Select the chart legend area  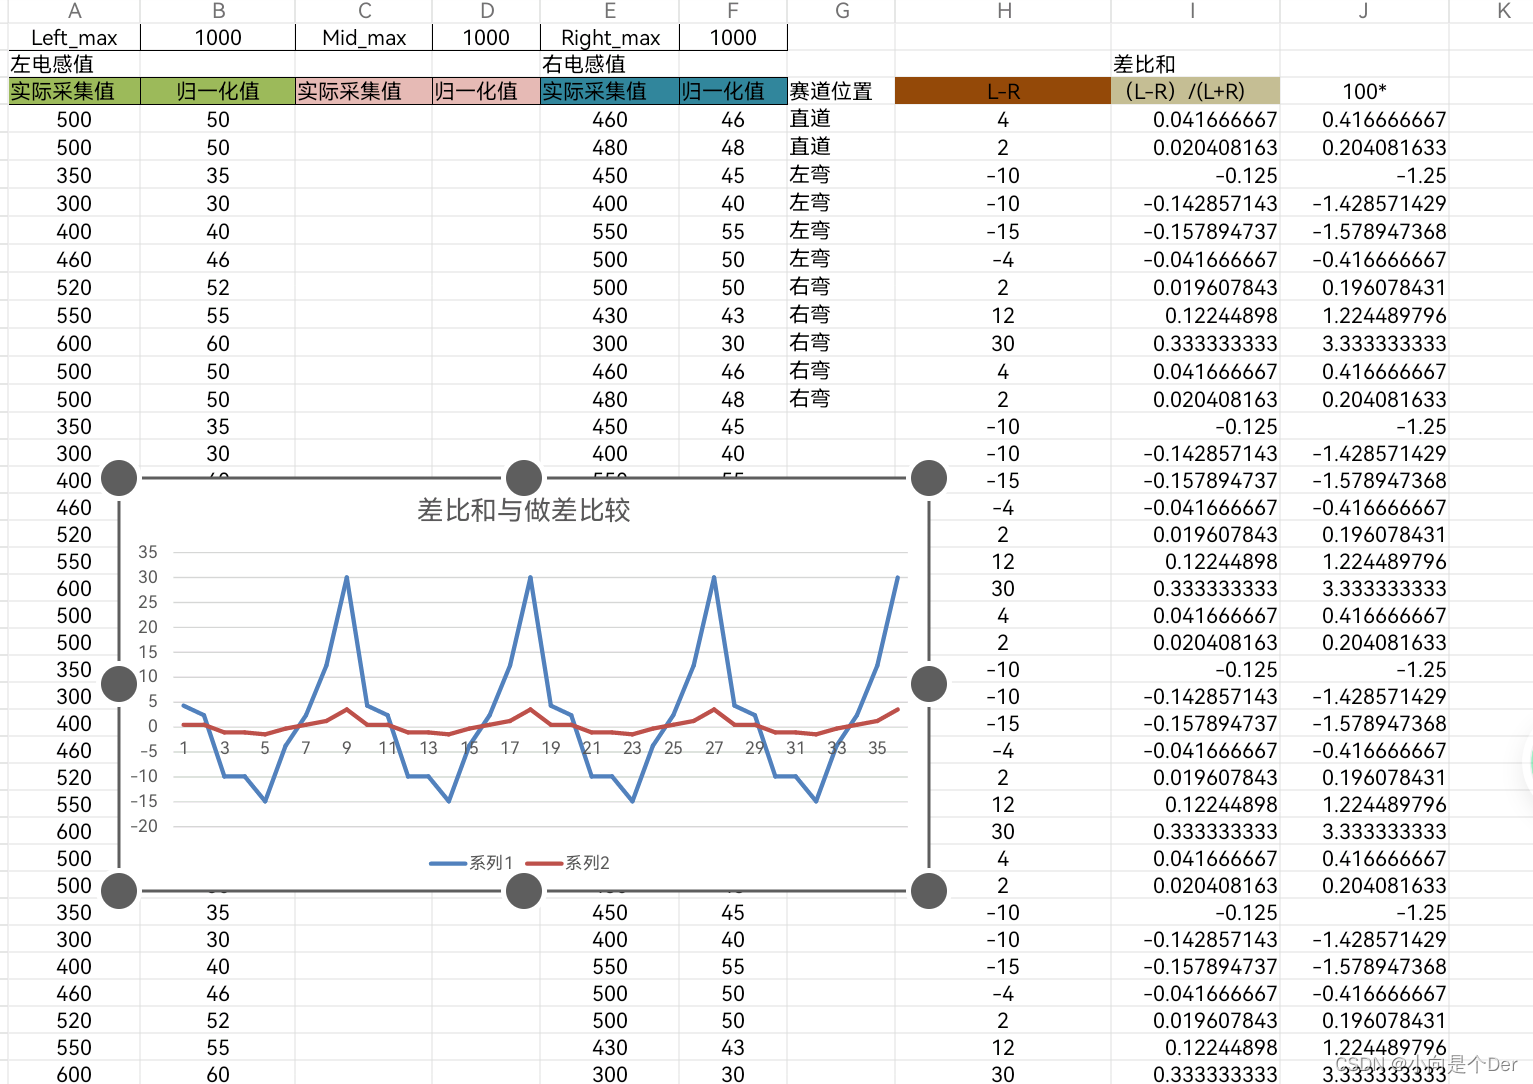[520, 862]
